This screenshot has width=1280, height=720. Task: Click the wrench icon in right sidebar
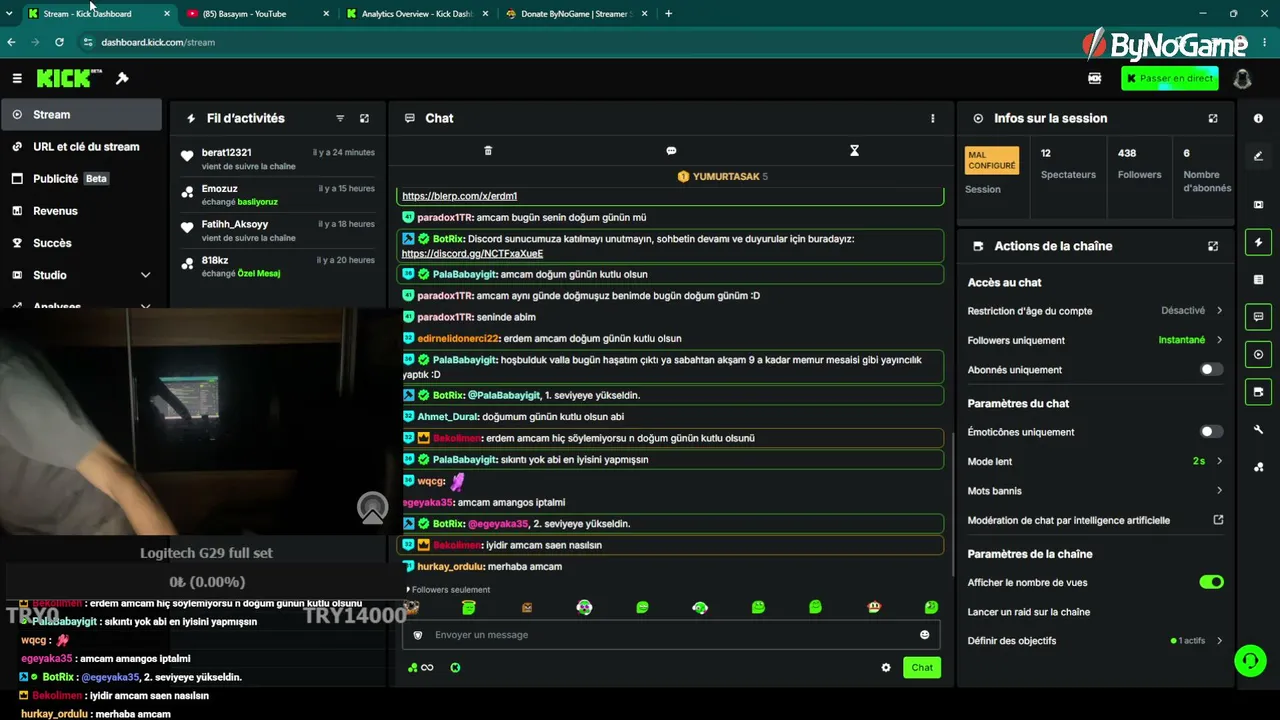(1258, 430)
